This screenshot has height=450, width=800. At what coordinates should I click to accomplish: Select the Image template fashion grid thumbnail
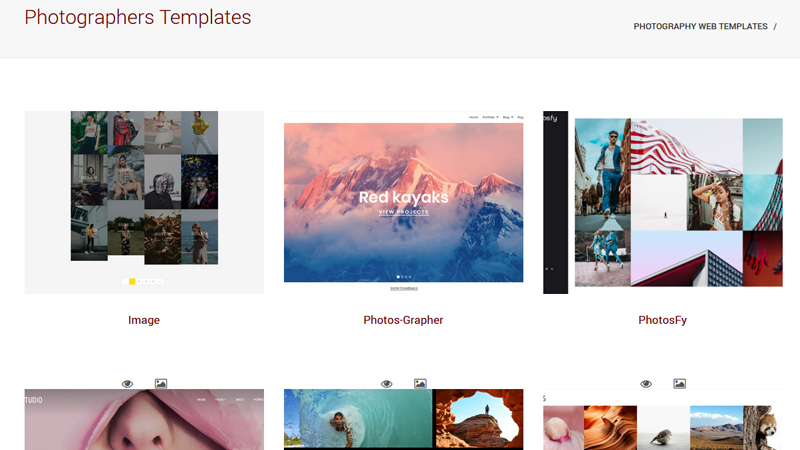point(144,202)
